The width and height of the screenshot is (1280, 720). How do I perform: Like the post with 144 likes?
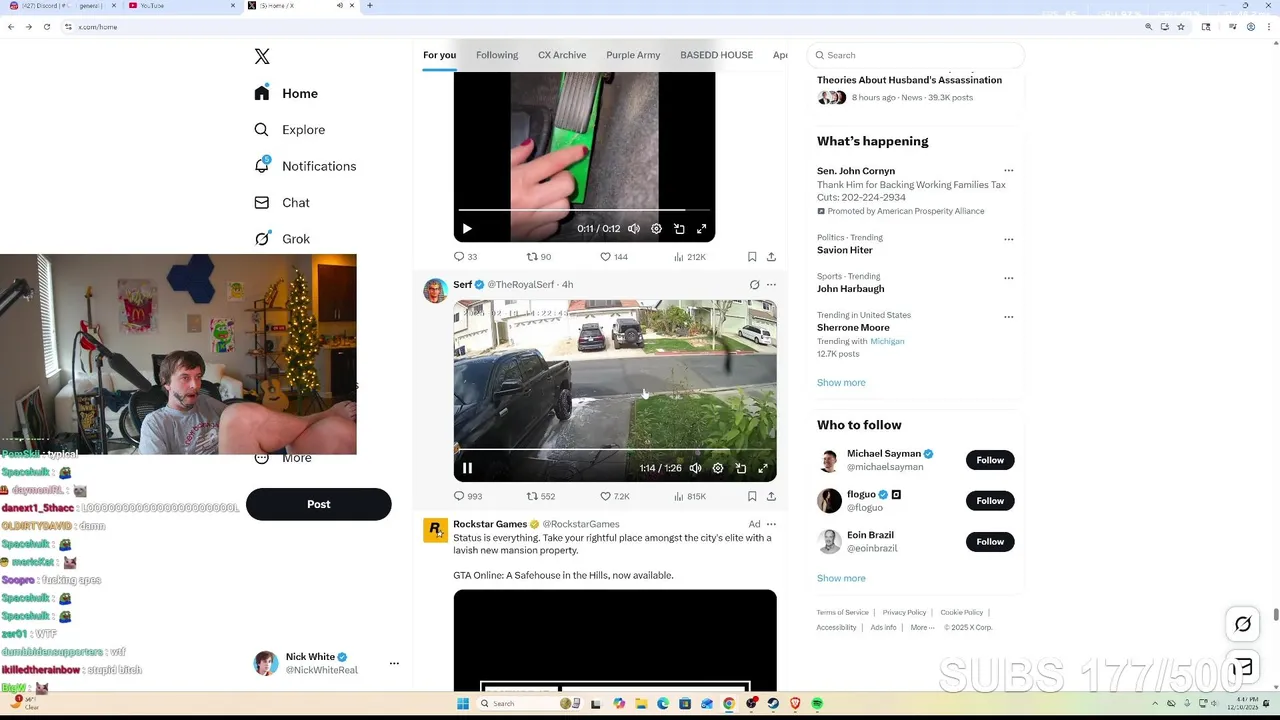[x=614, y=257]
